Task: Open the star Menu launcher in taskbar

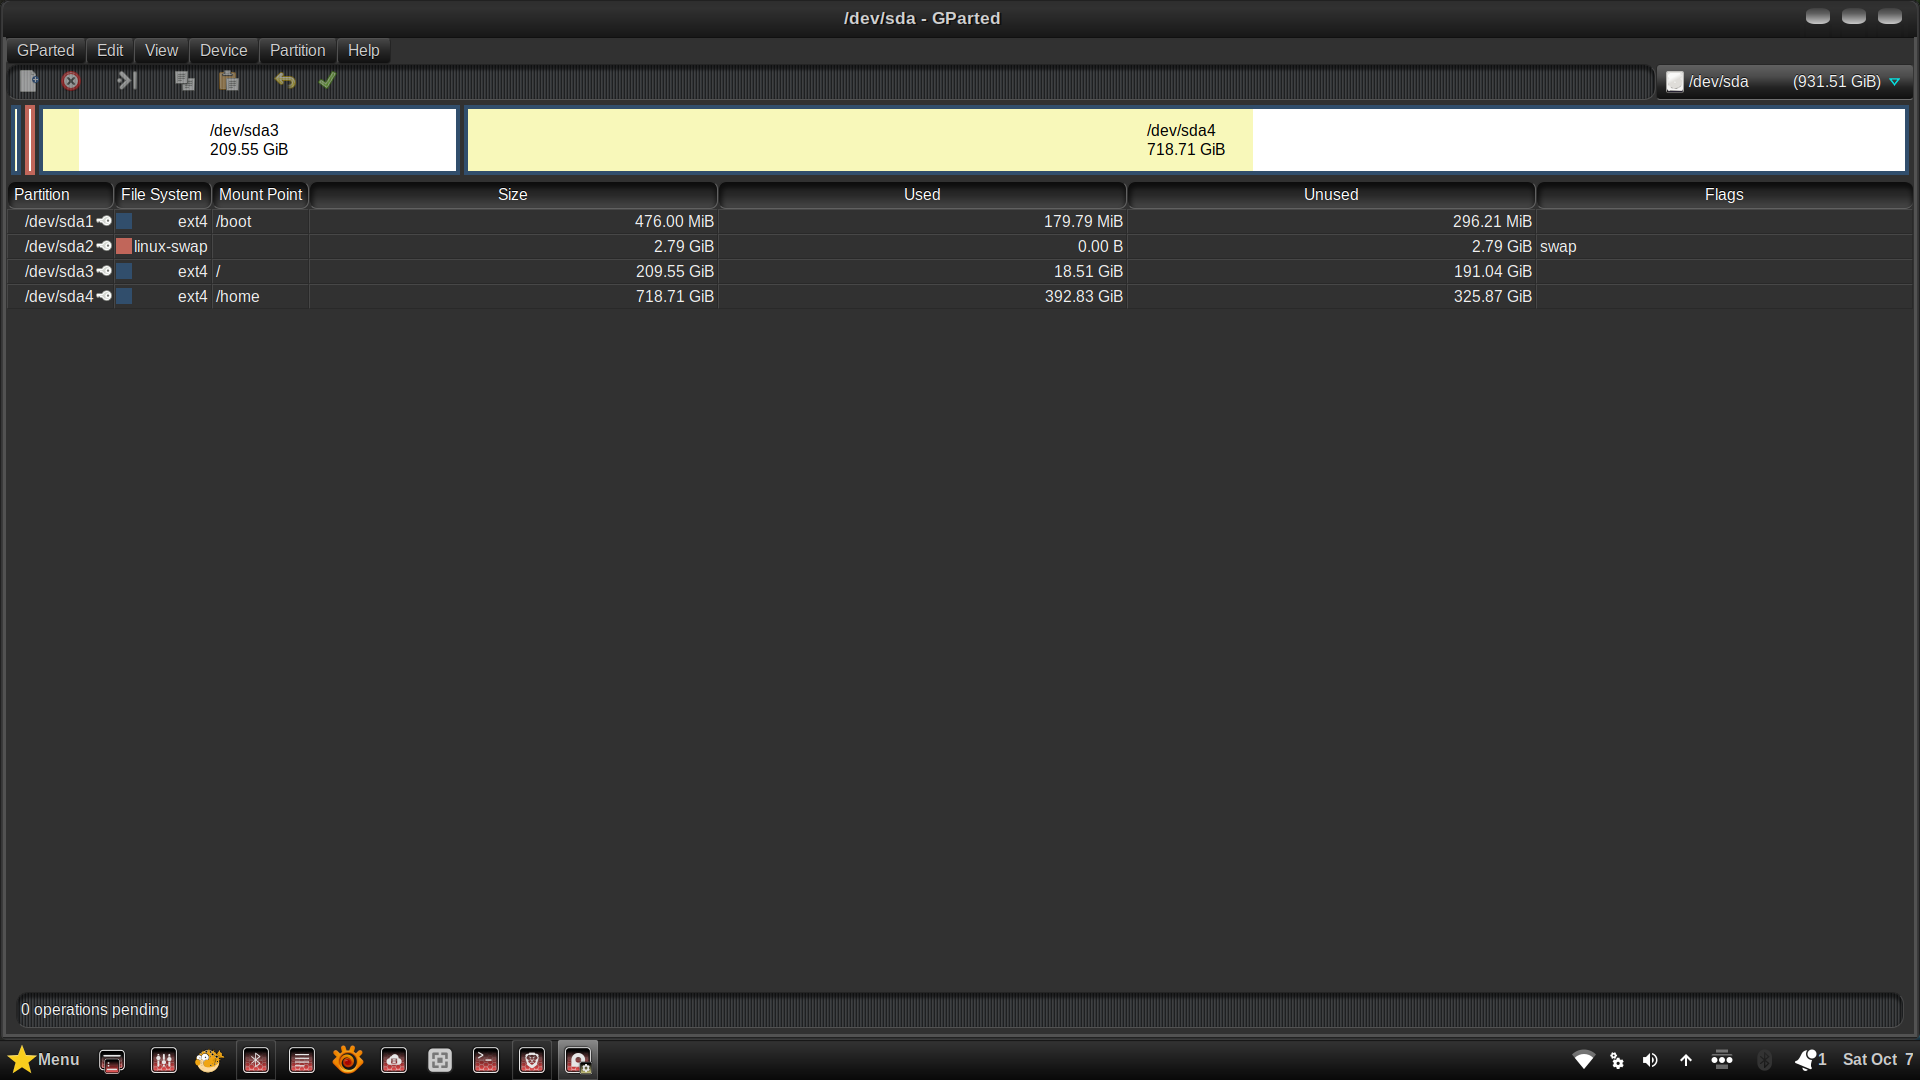Action: 44,1060
